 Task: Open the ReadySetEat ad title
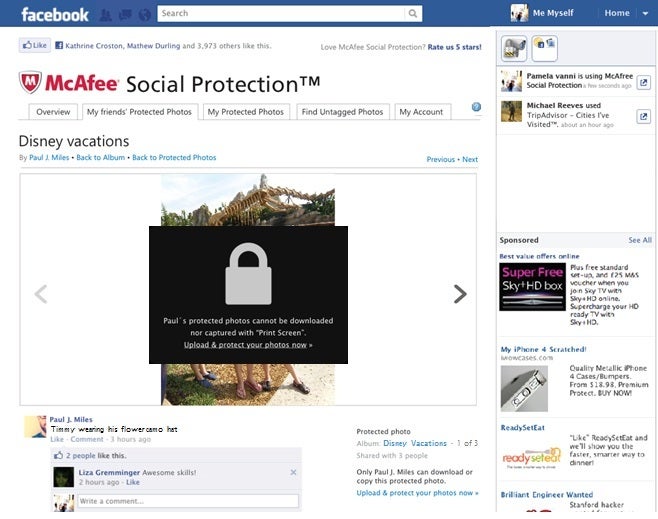[522, 428]
